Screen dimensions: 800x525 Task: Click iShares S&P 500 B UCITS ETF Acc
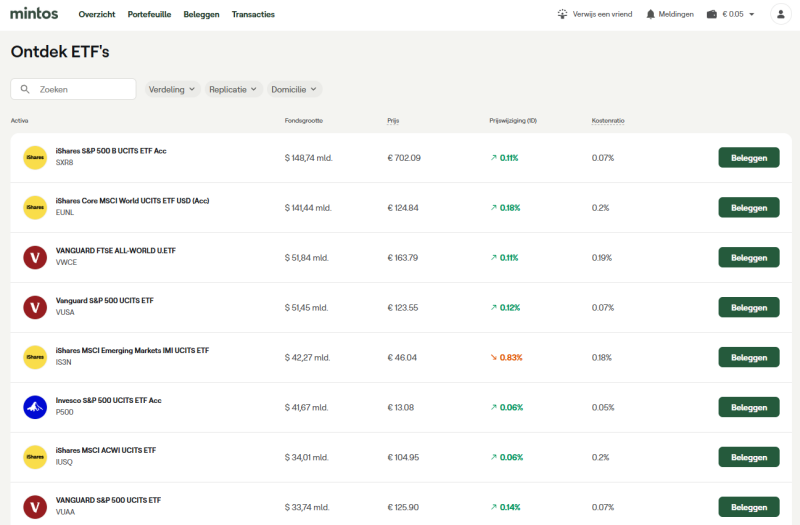point(111,151)
